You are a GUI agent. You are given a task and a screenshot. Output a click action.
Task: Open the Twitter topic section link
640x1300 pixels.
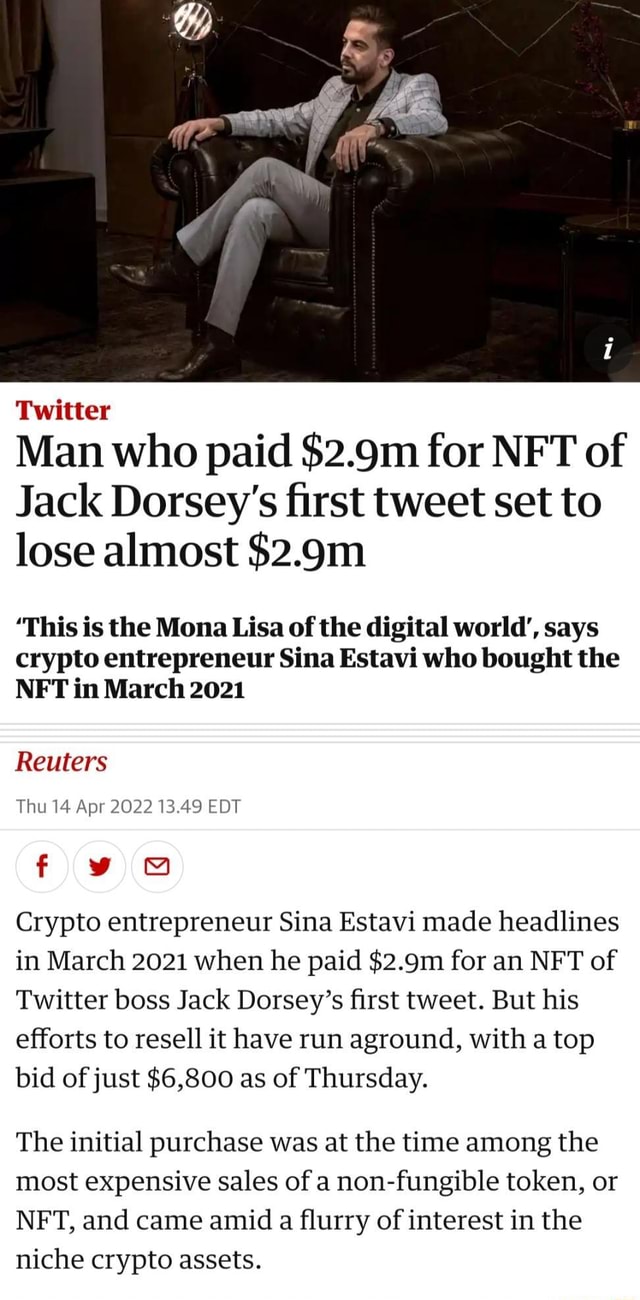click(46, 408)
